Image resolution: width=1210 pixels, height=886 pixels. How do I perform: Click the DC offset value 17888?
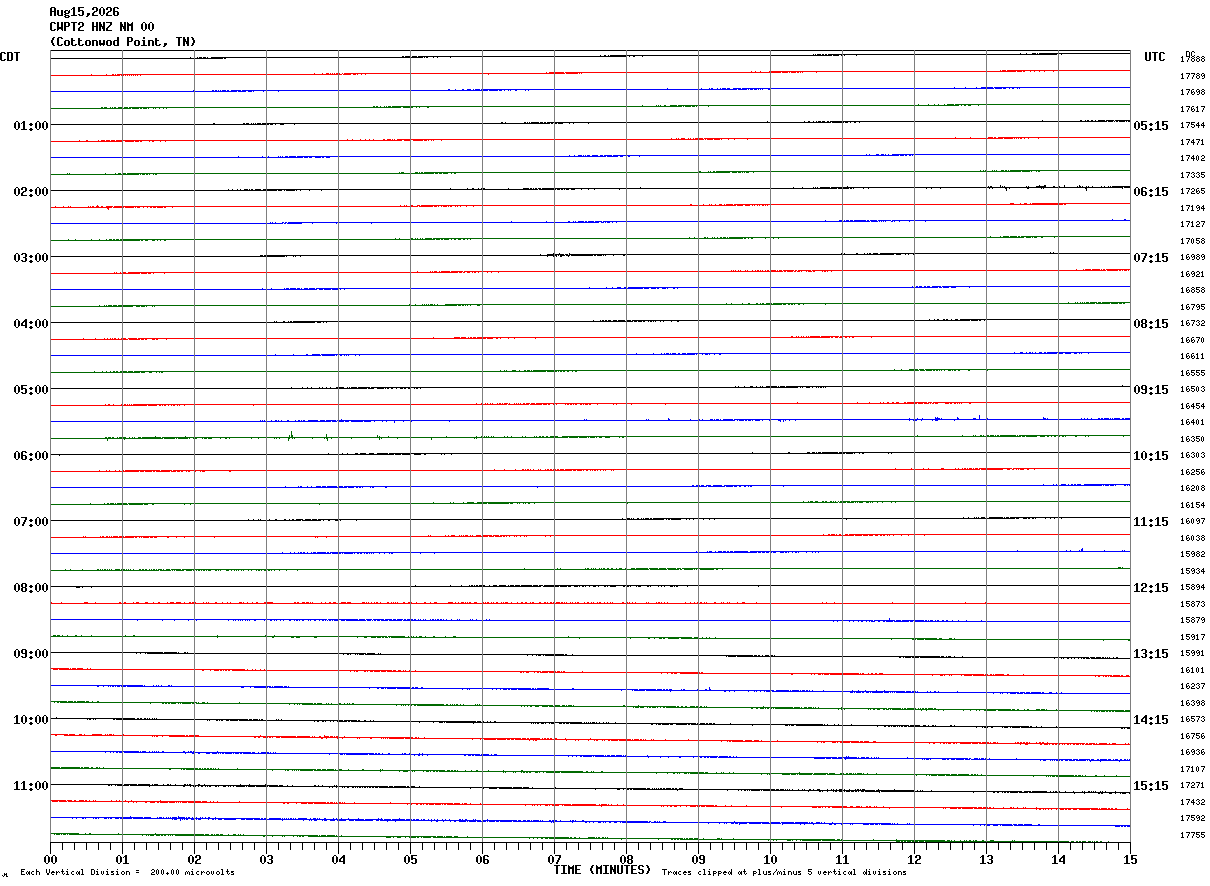pos(1192,60)
